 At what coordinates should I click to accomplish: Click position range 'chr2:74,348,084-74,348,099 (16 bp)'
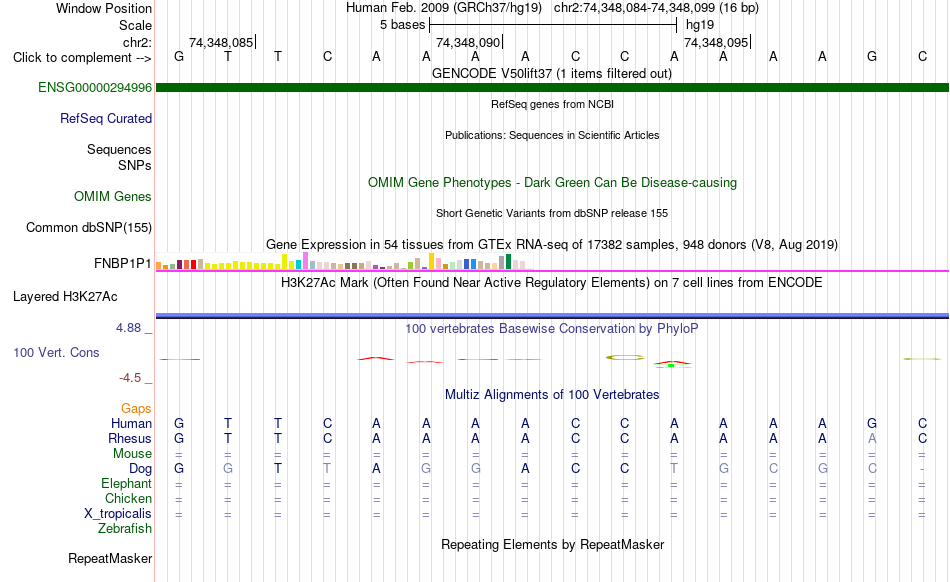[x=656, y=8]
